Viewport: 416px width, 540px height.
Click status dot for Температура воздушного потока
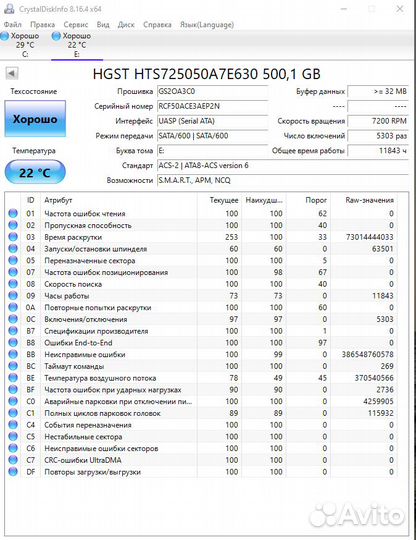[13, 378]
